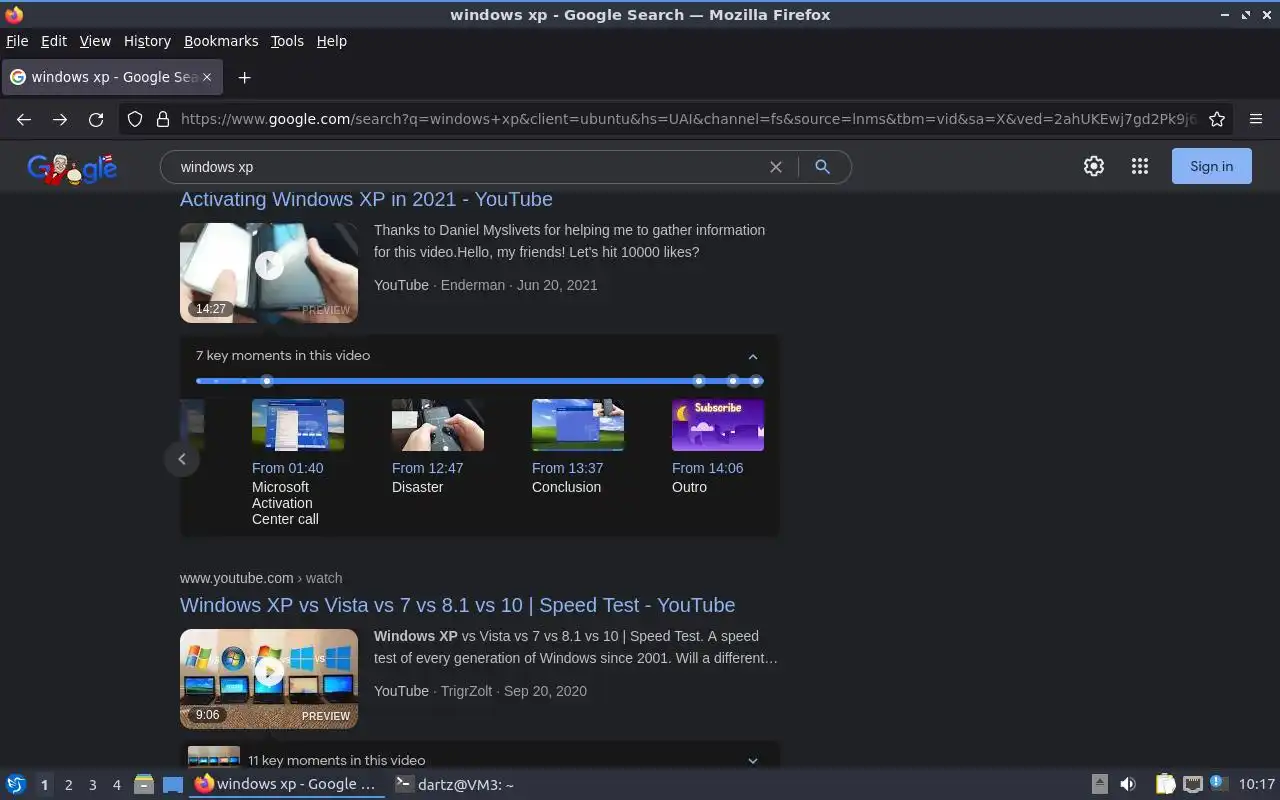Image resolution: width=1280 pixels, height=800 pixels.
Task: Go to Google home via doodle logo
Action: (72, 168)
